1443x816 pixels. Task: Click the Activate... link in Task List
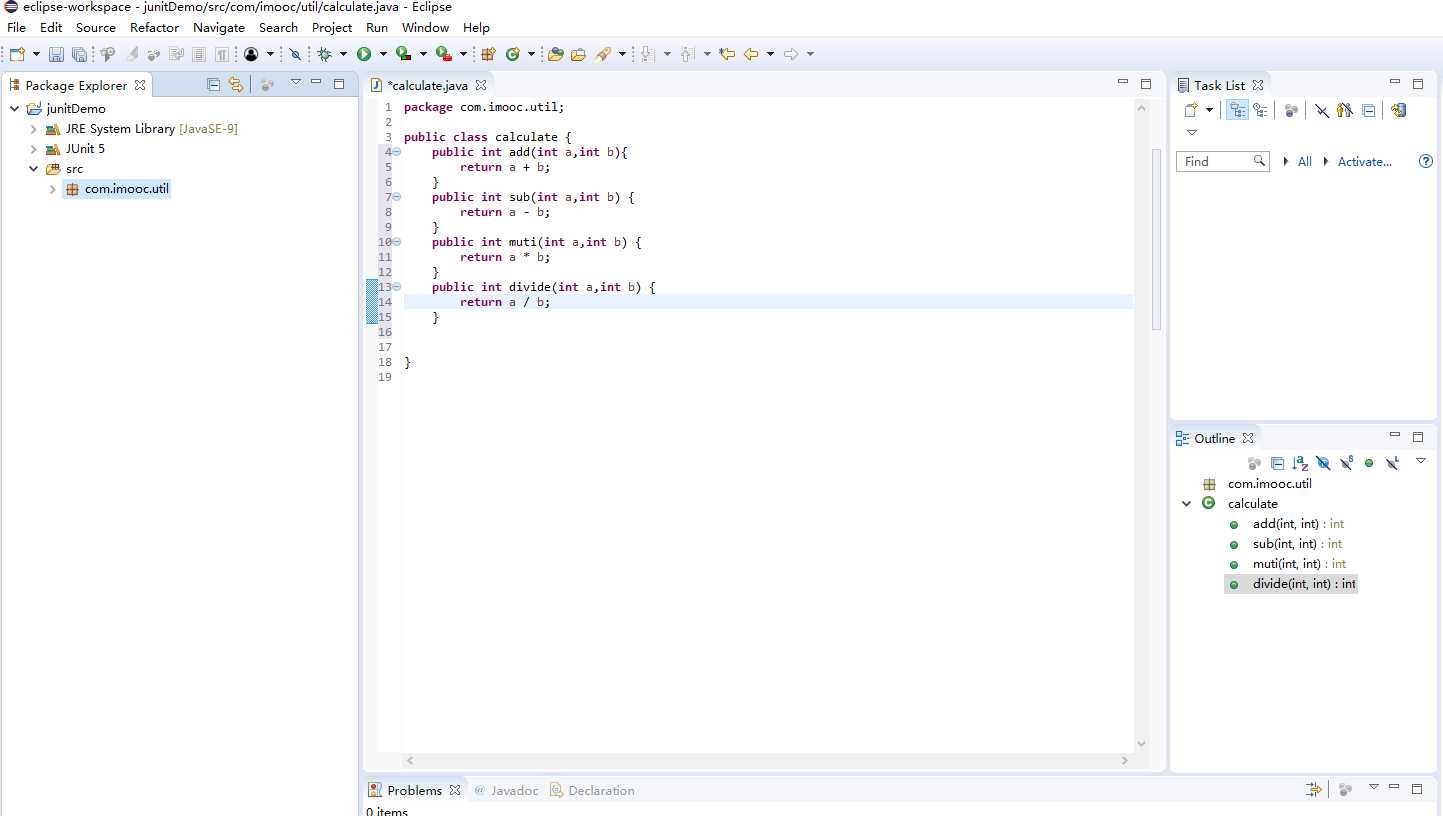pyautogui.click(x=1364, y=161)
